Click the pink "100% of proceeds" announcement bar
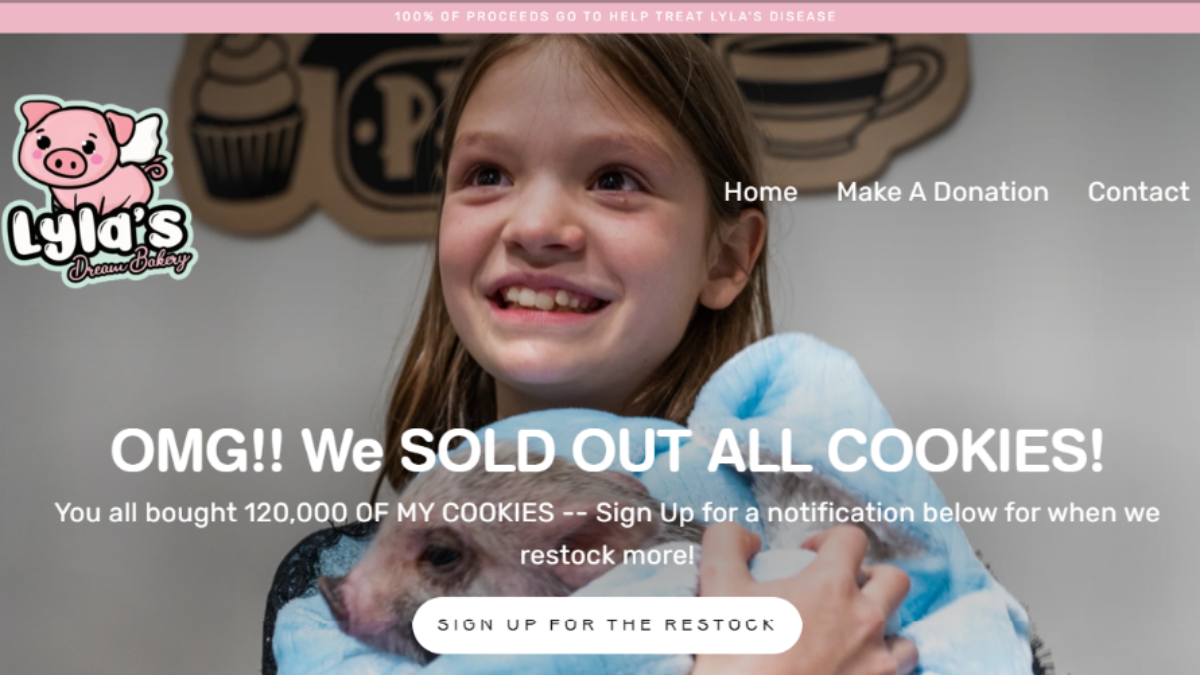 (x=600, y=17)
